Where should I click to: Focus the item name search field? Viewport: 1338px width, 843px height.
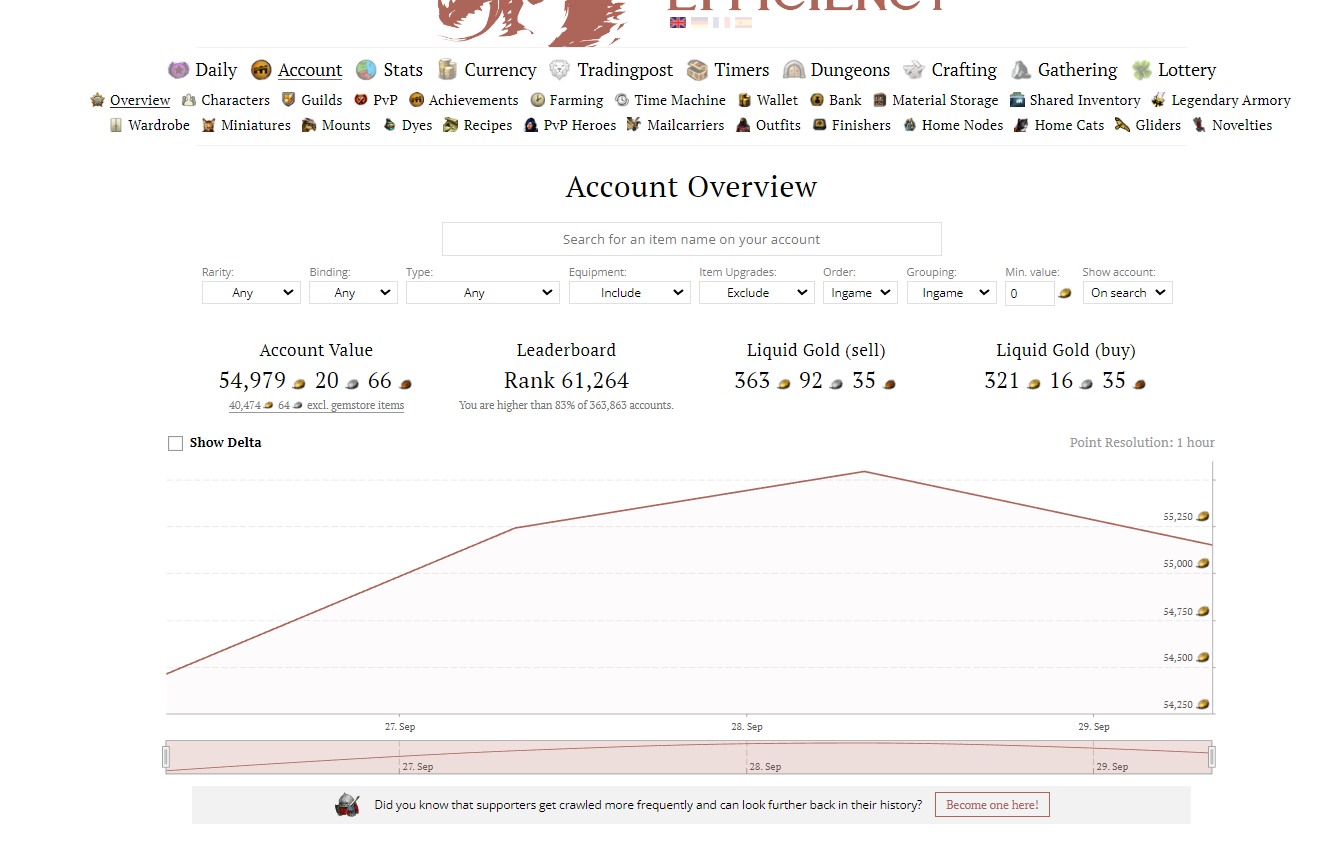click(691, 239)
